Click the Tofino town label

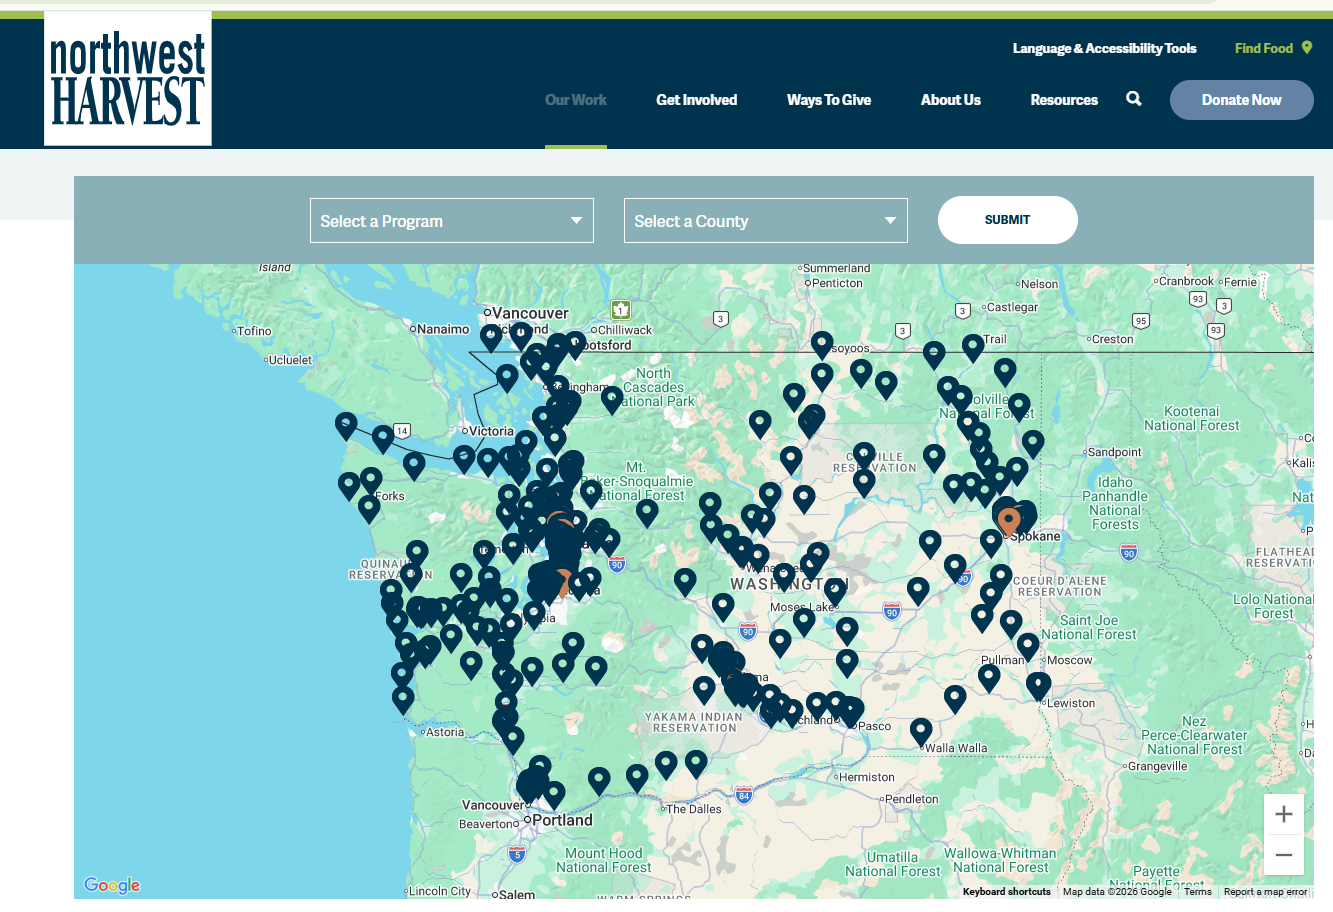(x=254, y=331)
